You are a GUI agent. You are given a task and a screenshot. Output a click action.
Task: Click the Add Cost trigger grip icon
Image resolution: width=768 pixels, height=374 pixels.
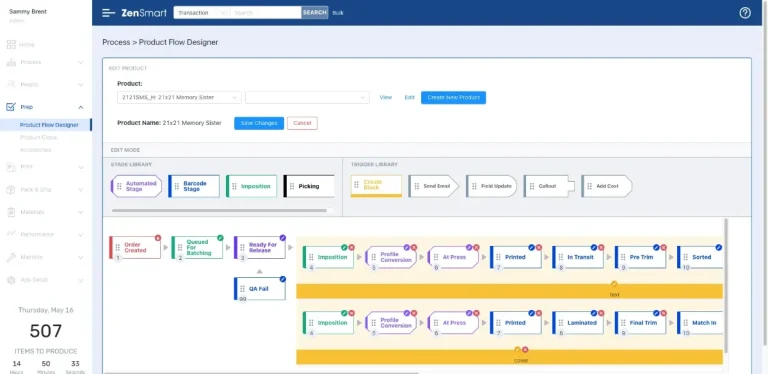590,186
